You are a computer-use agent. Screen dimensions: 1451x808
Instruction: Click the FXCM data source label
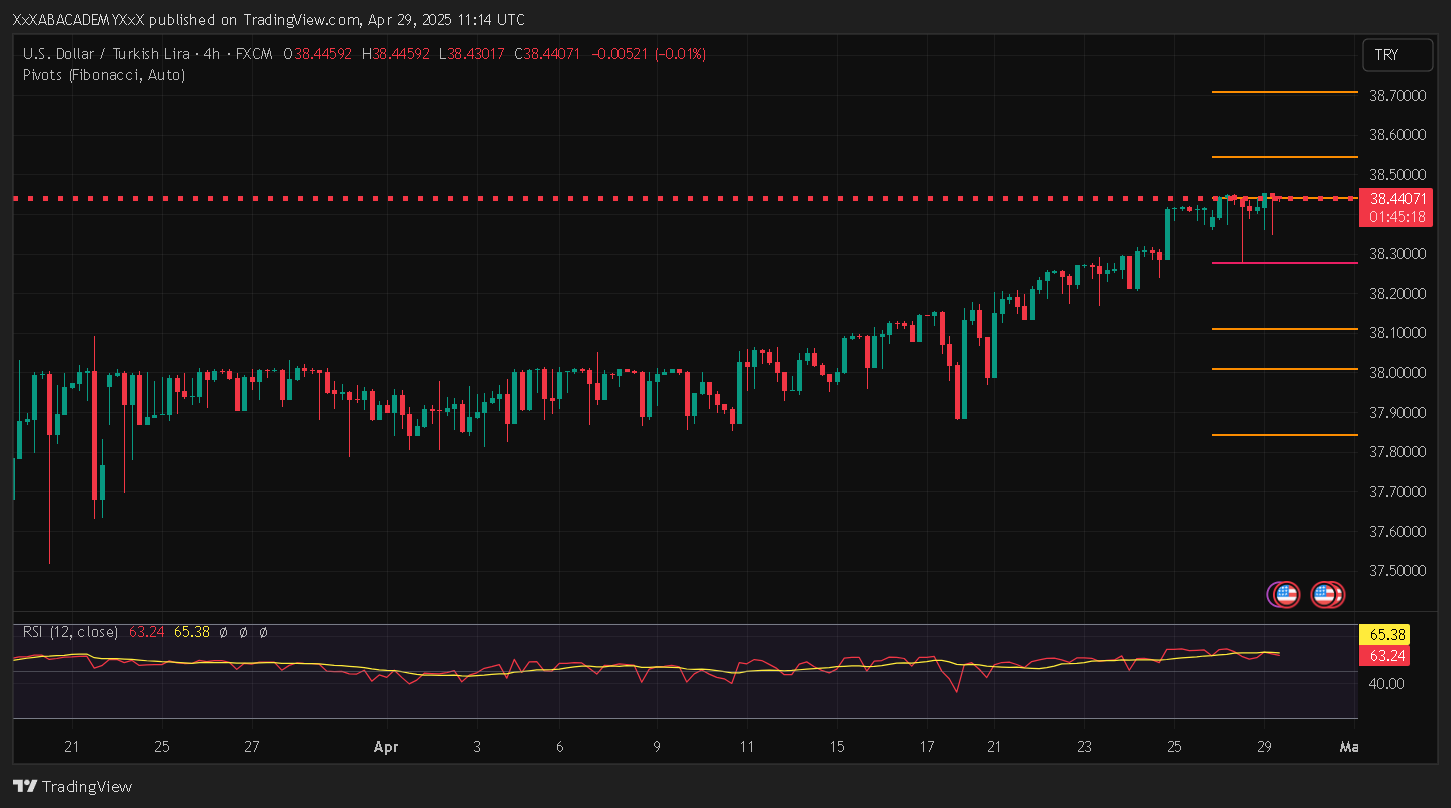(259, 54)
